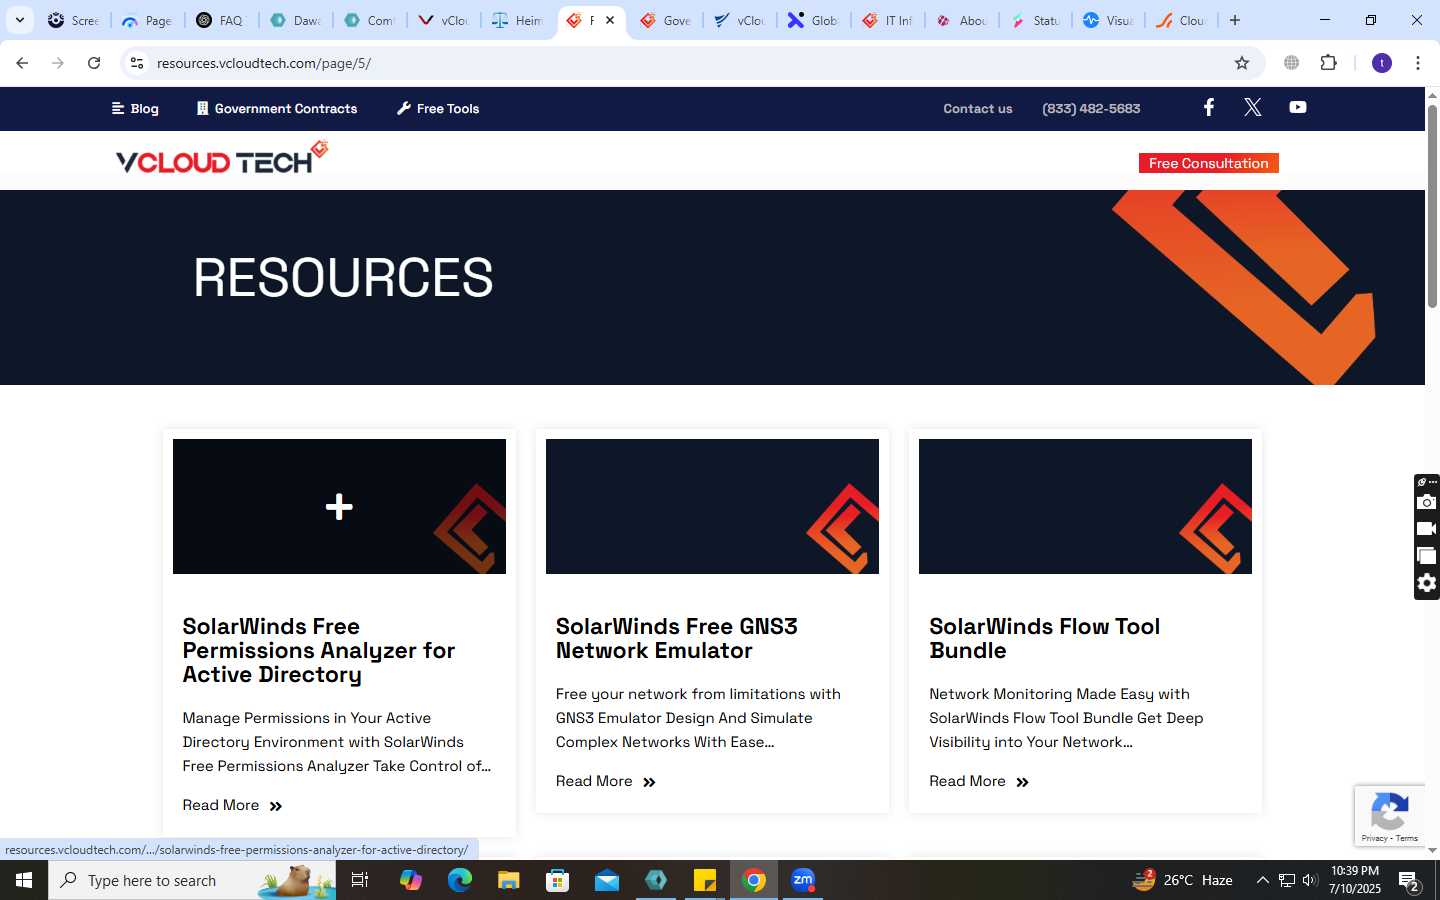The image size is (1440, 900).
Task: View site information icon in address bar
Action: (137, 63)
